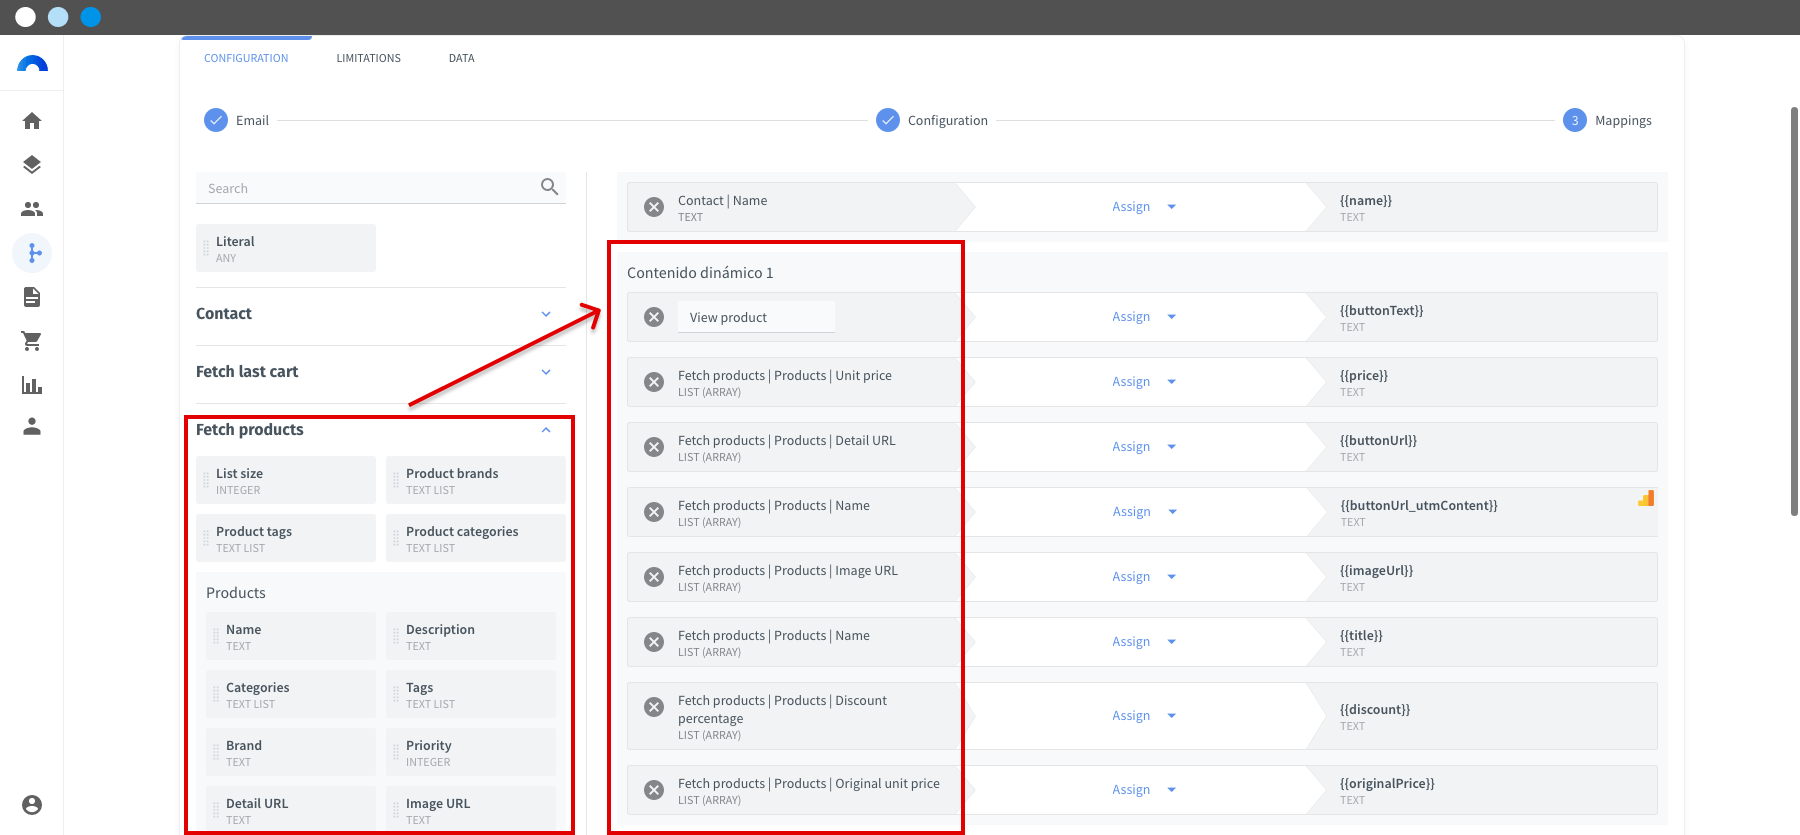
Task: Remove the mapping for {{buttonUrl_utmContent}}
Action: [x=654, y=512]
